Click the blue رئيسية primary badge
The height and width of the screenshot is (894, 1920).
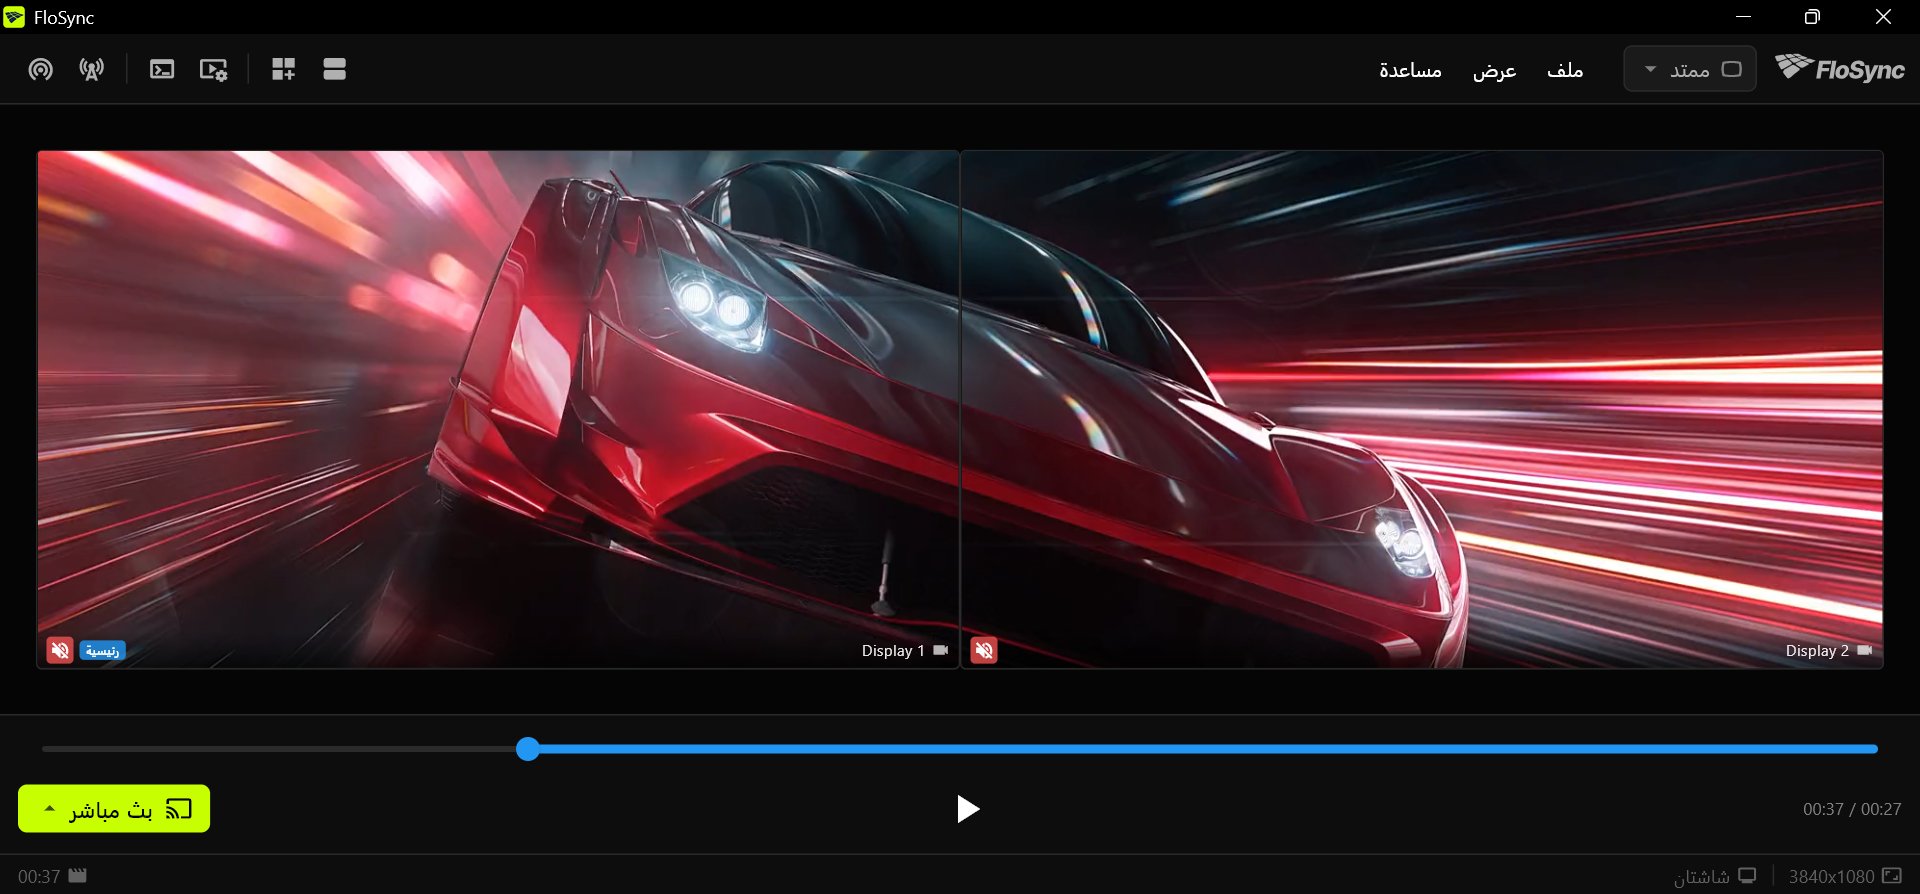[x=102, y=650]
